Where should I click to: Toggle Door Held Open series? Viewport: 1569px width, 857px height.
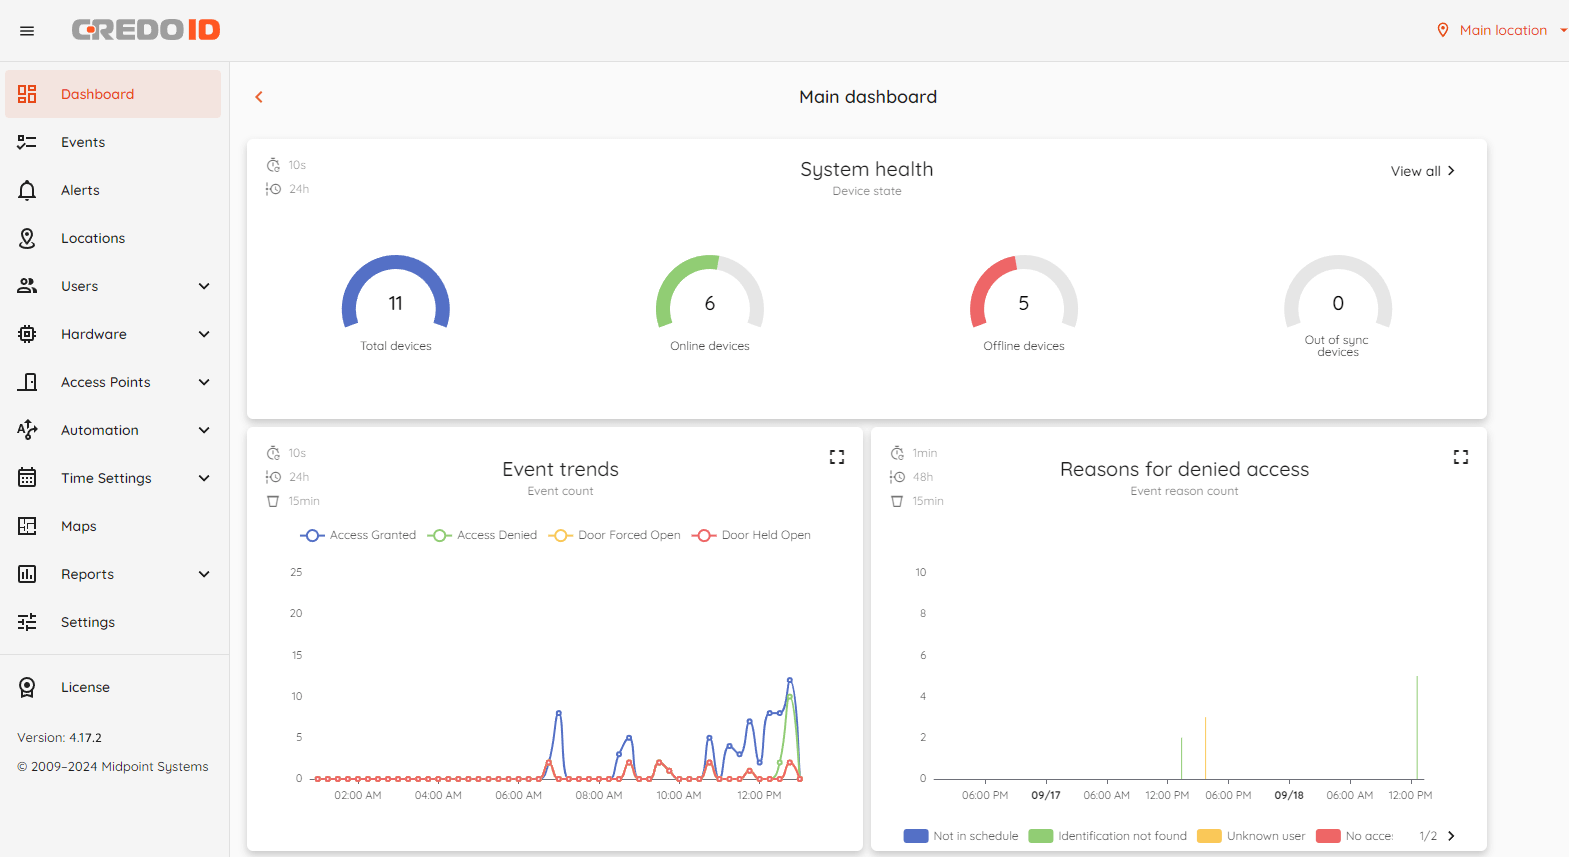(751, 535)
